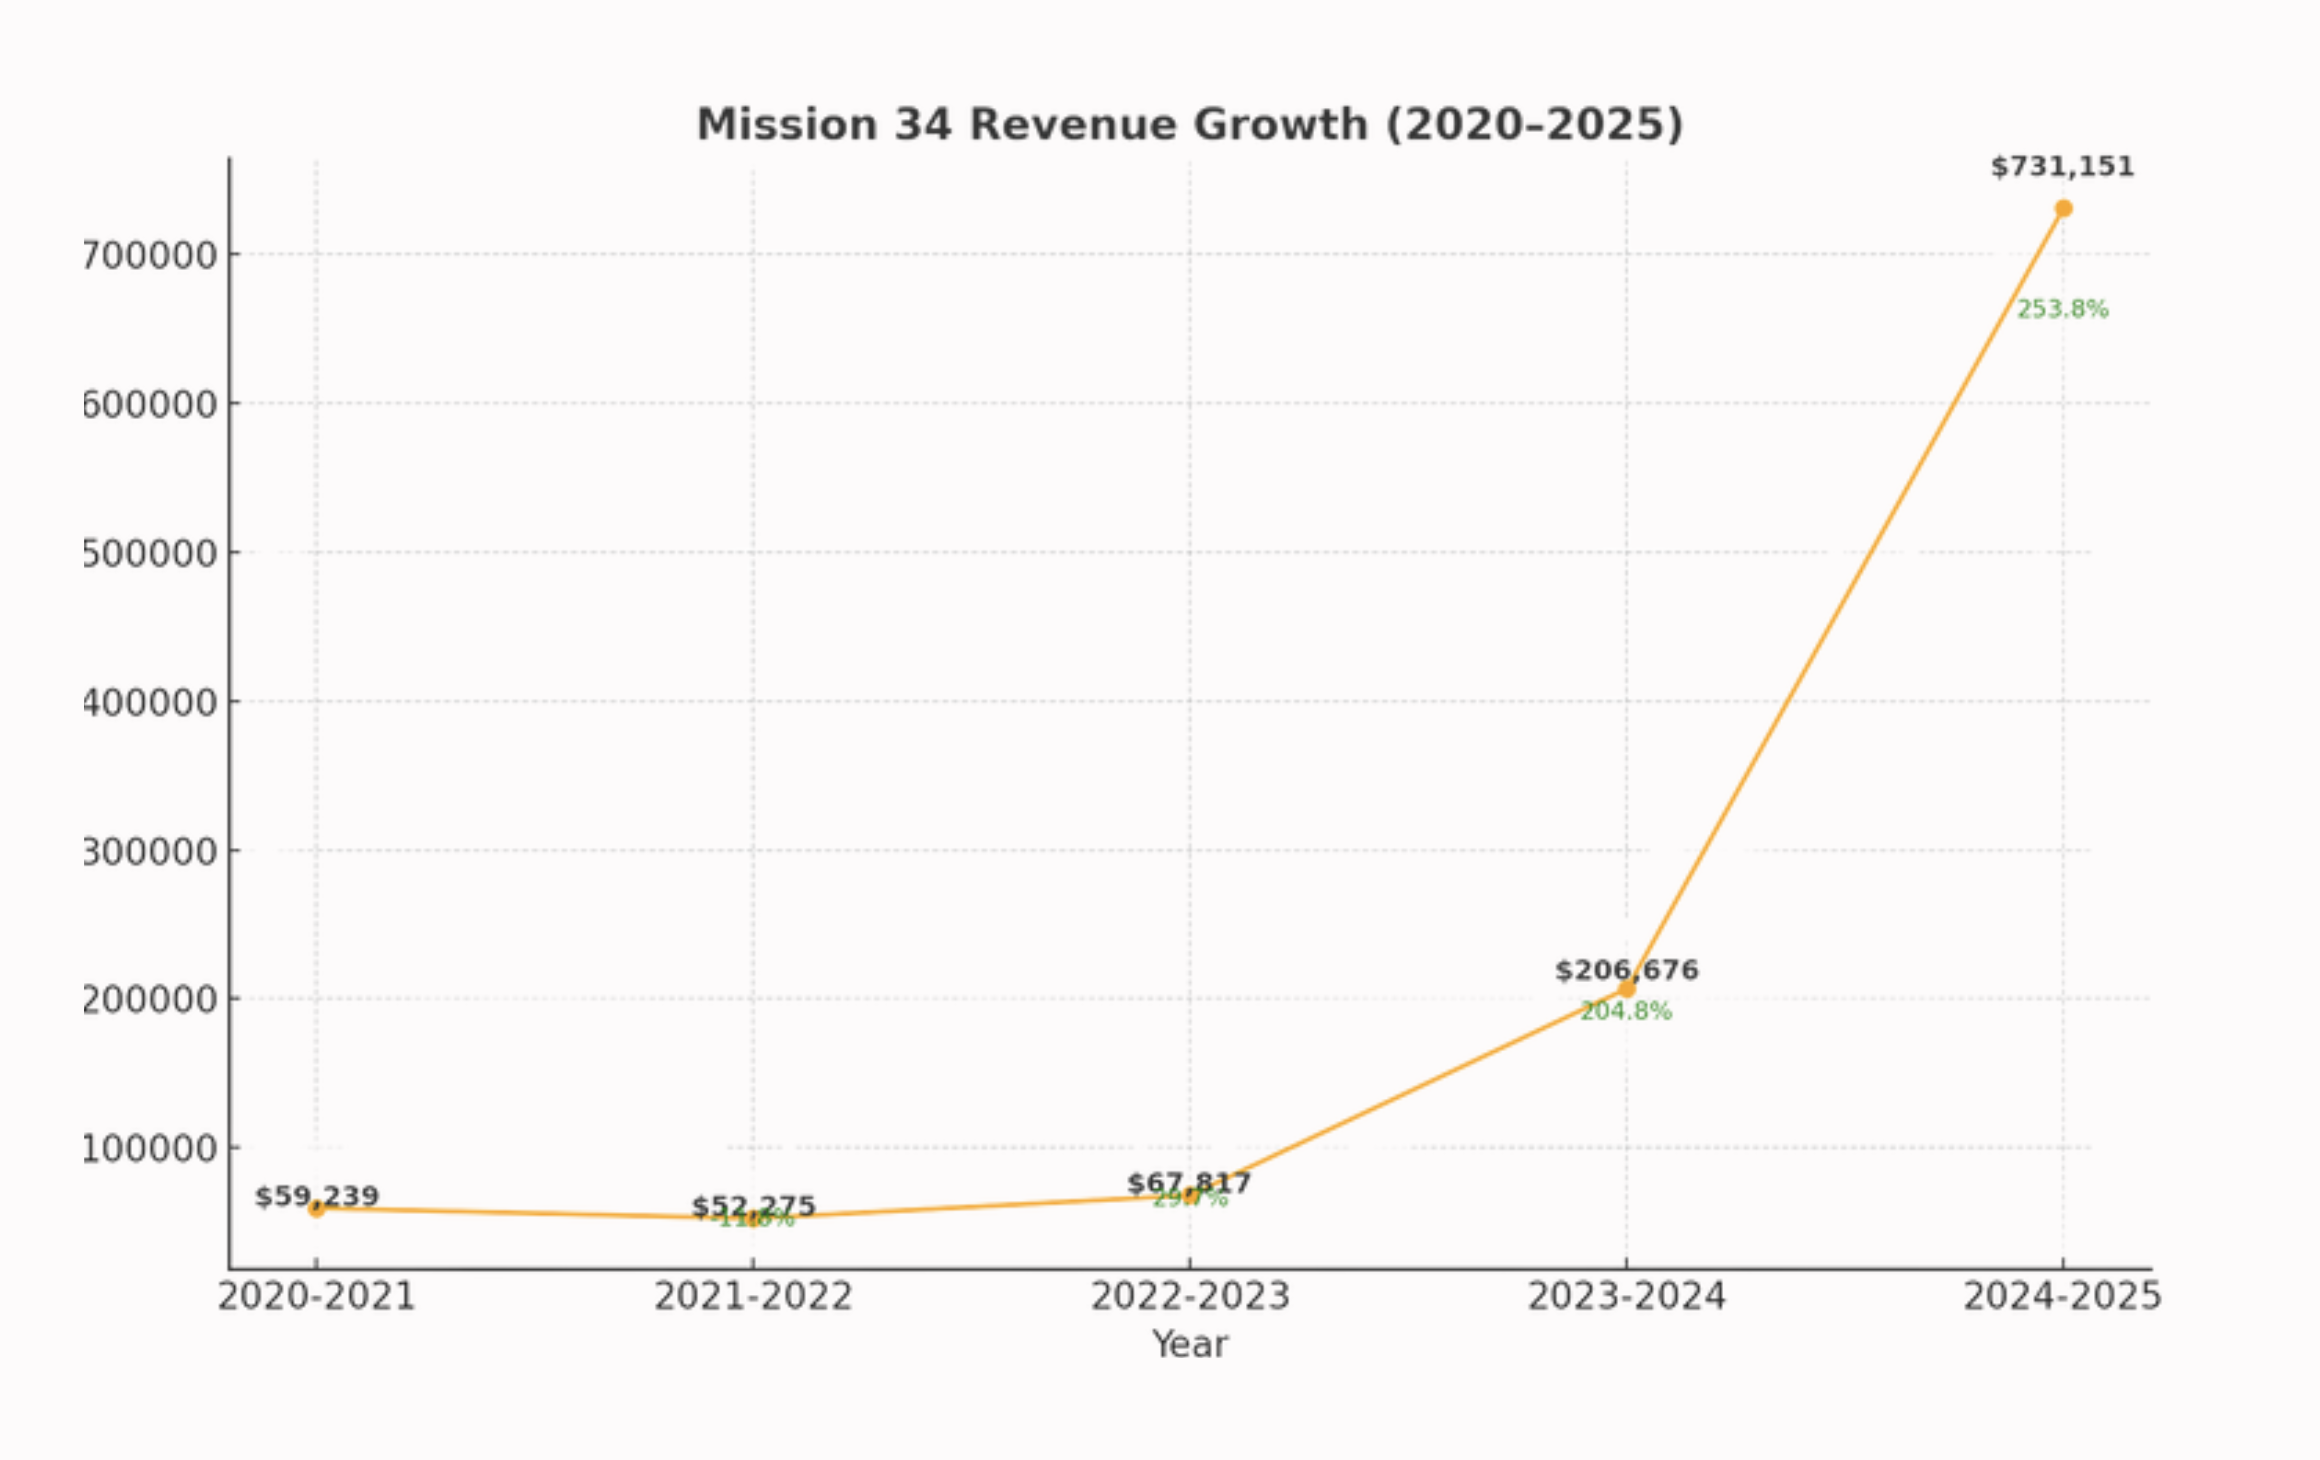Click the 2020-2021 data point marker

pos(317,1210)
